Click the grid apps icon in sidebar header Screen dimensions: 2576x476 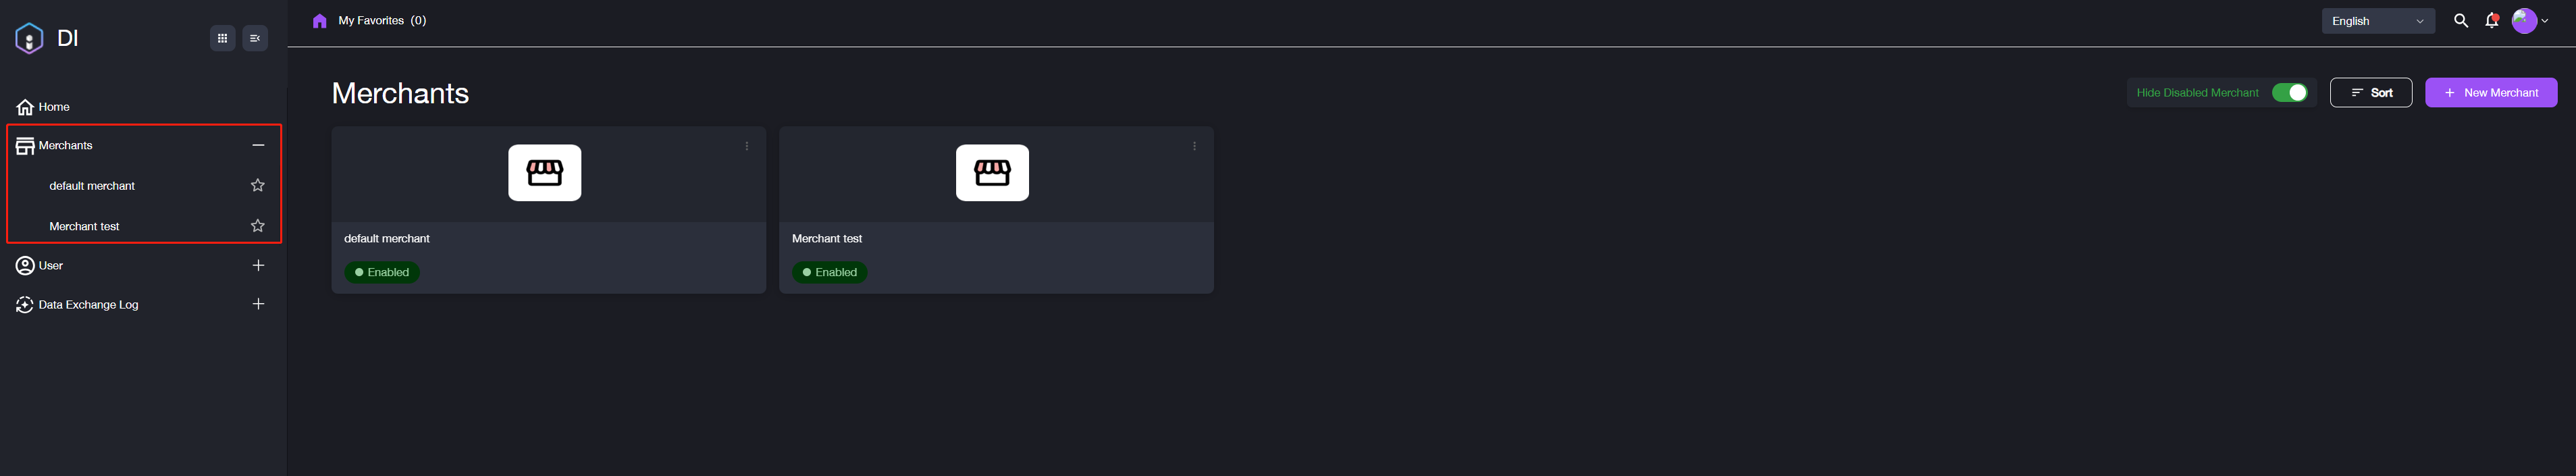pos(222,39)
